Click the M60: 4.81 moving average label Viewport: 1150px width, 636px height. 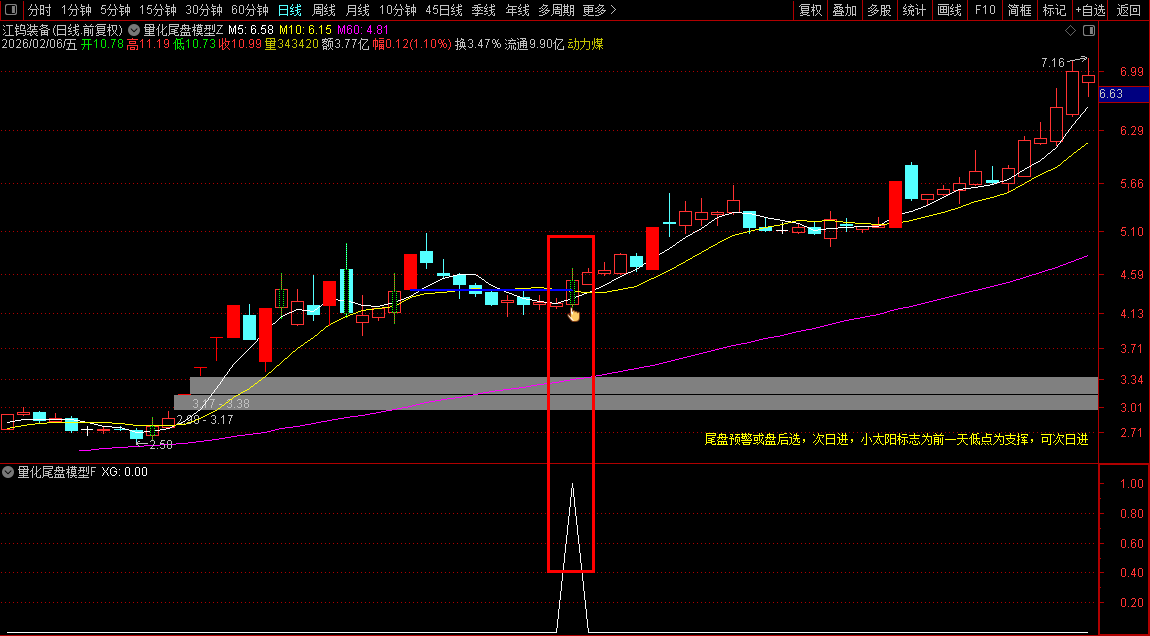[x=363, y=30]
